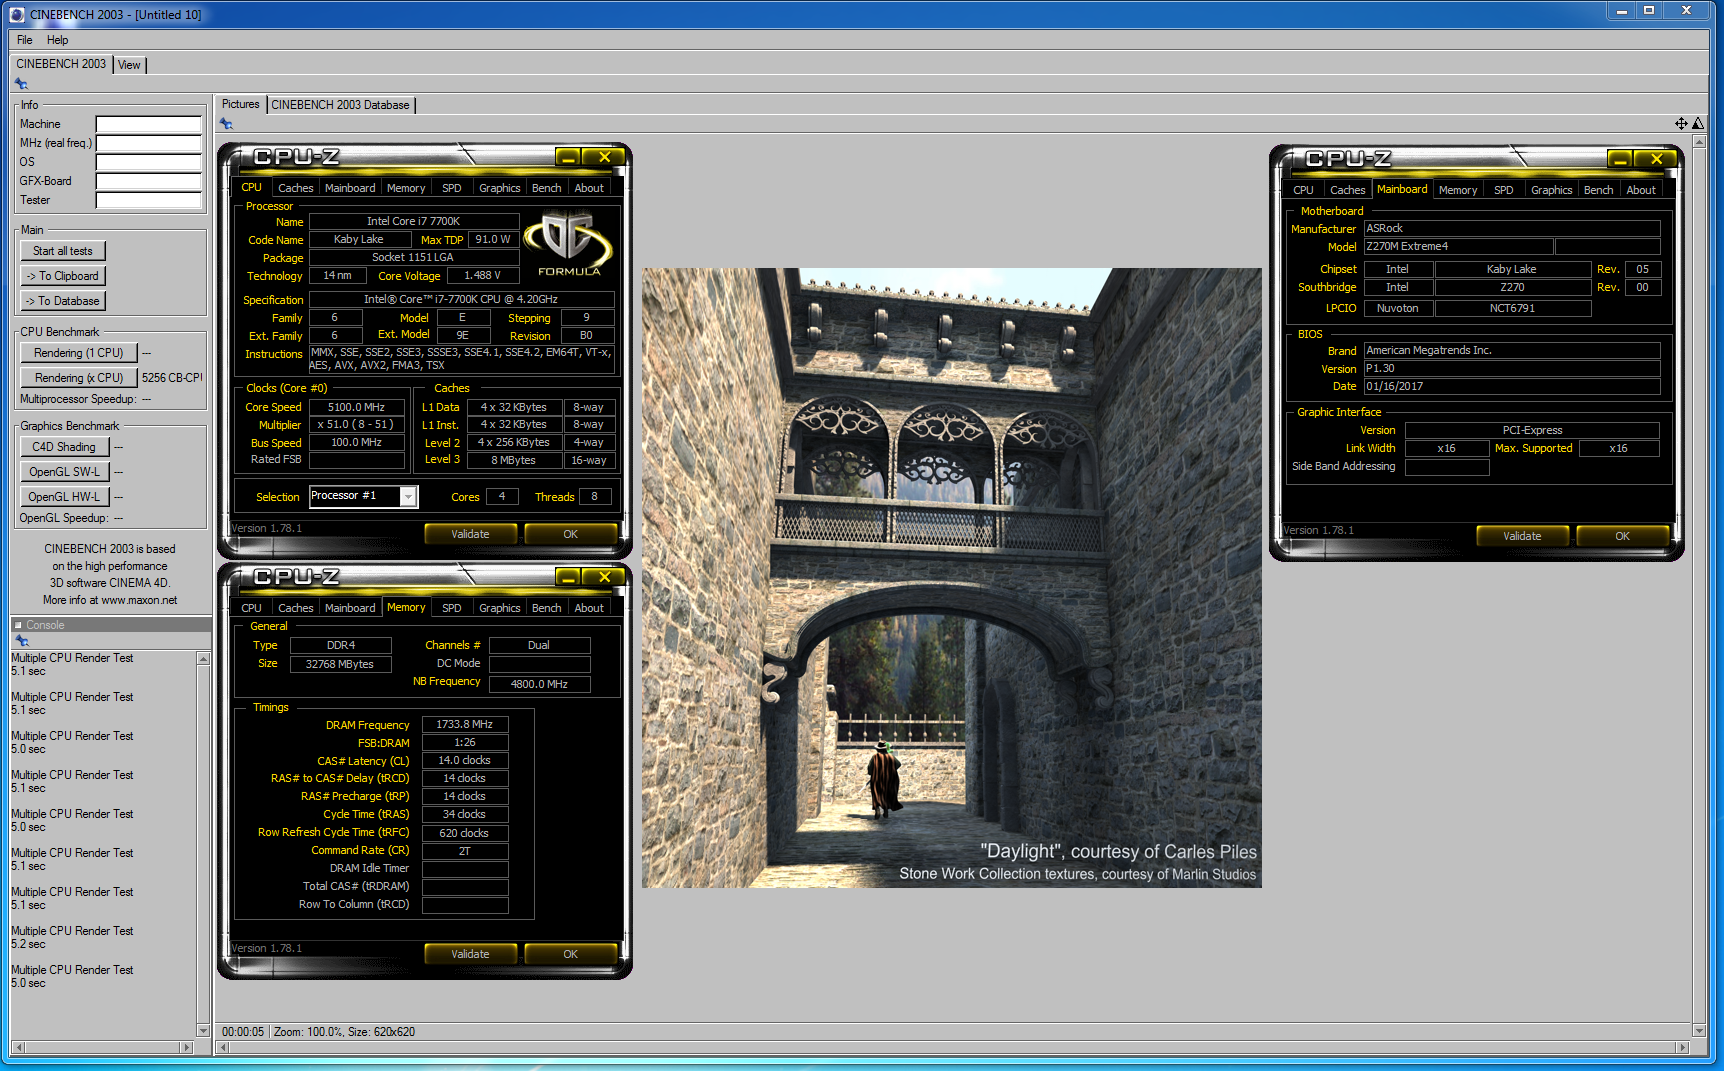Image resolution: width=1724 pixels, height=1071 pixels.
Task: Minimize the CPU-Z Mainboard window
Action: point(1620,159)
